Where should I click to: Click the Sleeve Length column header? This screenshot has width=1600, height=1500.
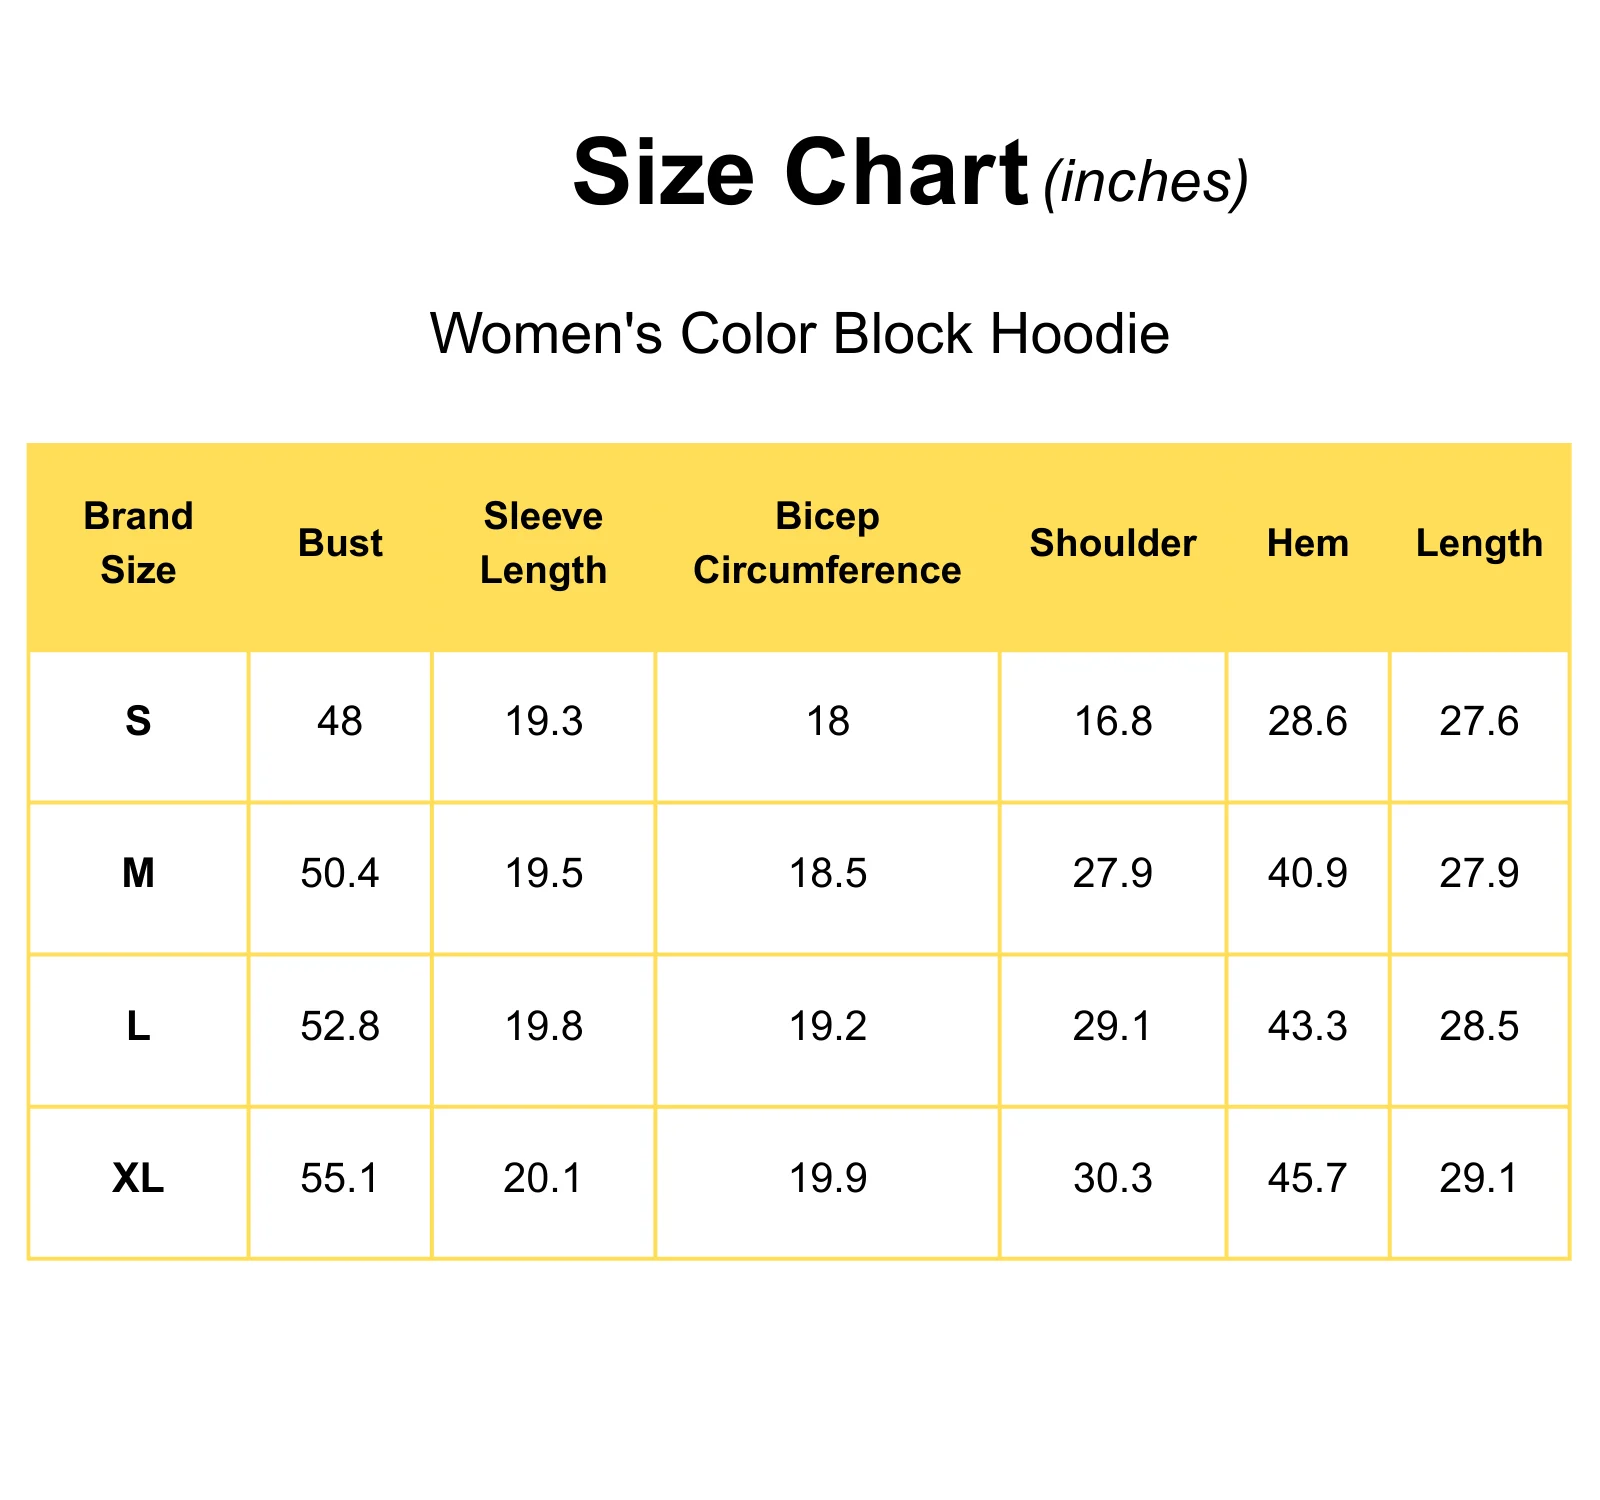[x=543, y=543]
